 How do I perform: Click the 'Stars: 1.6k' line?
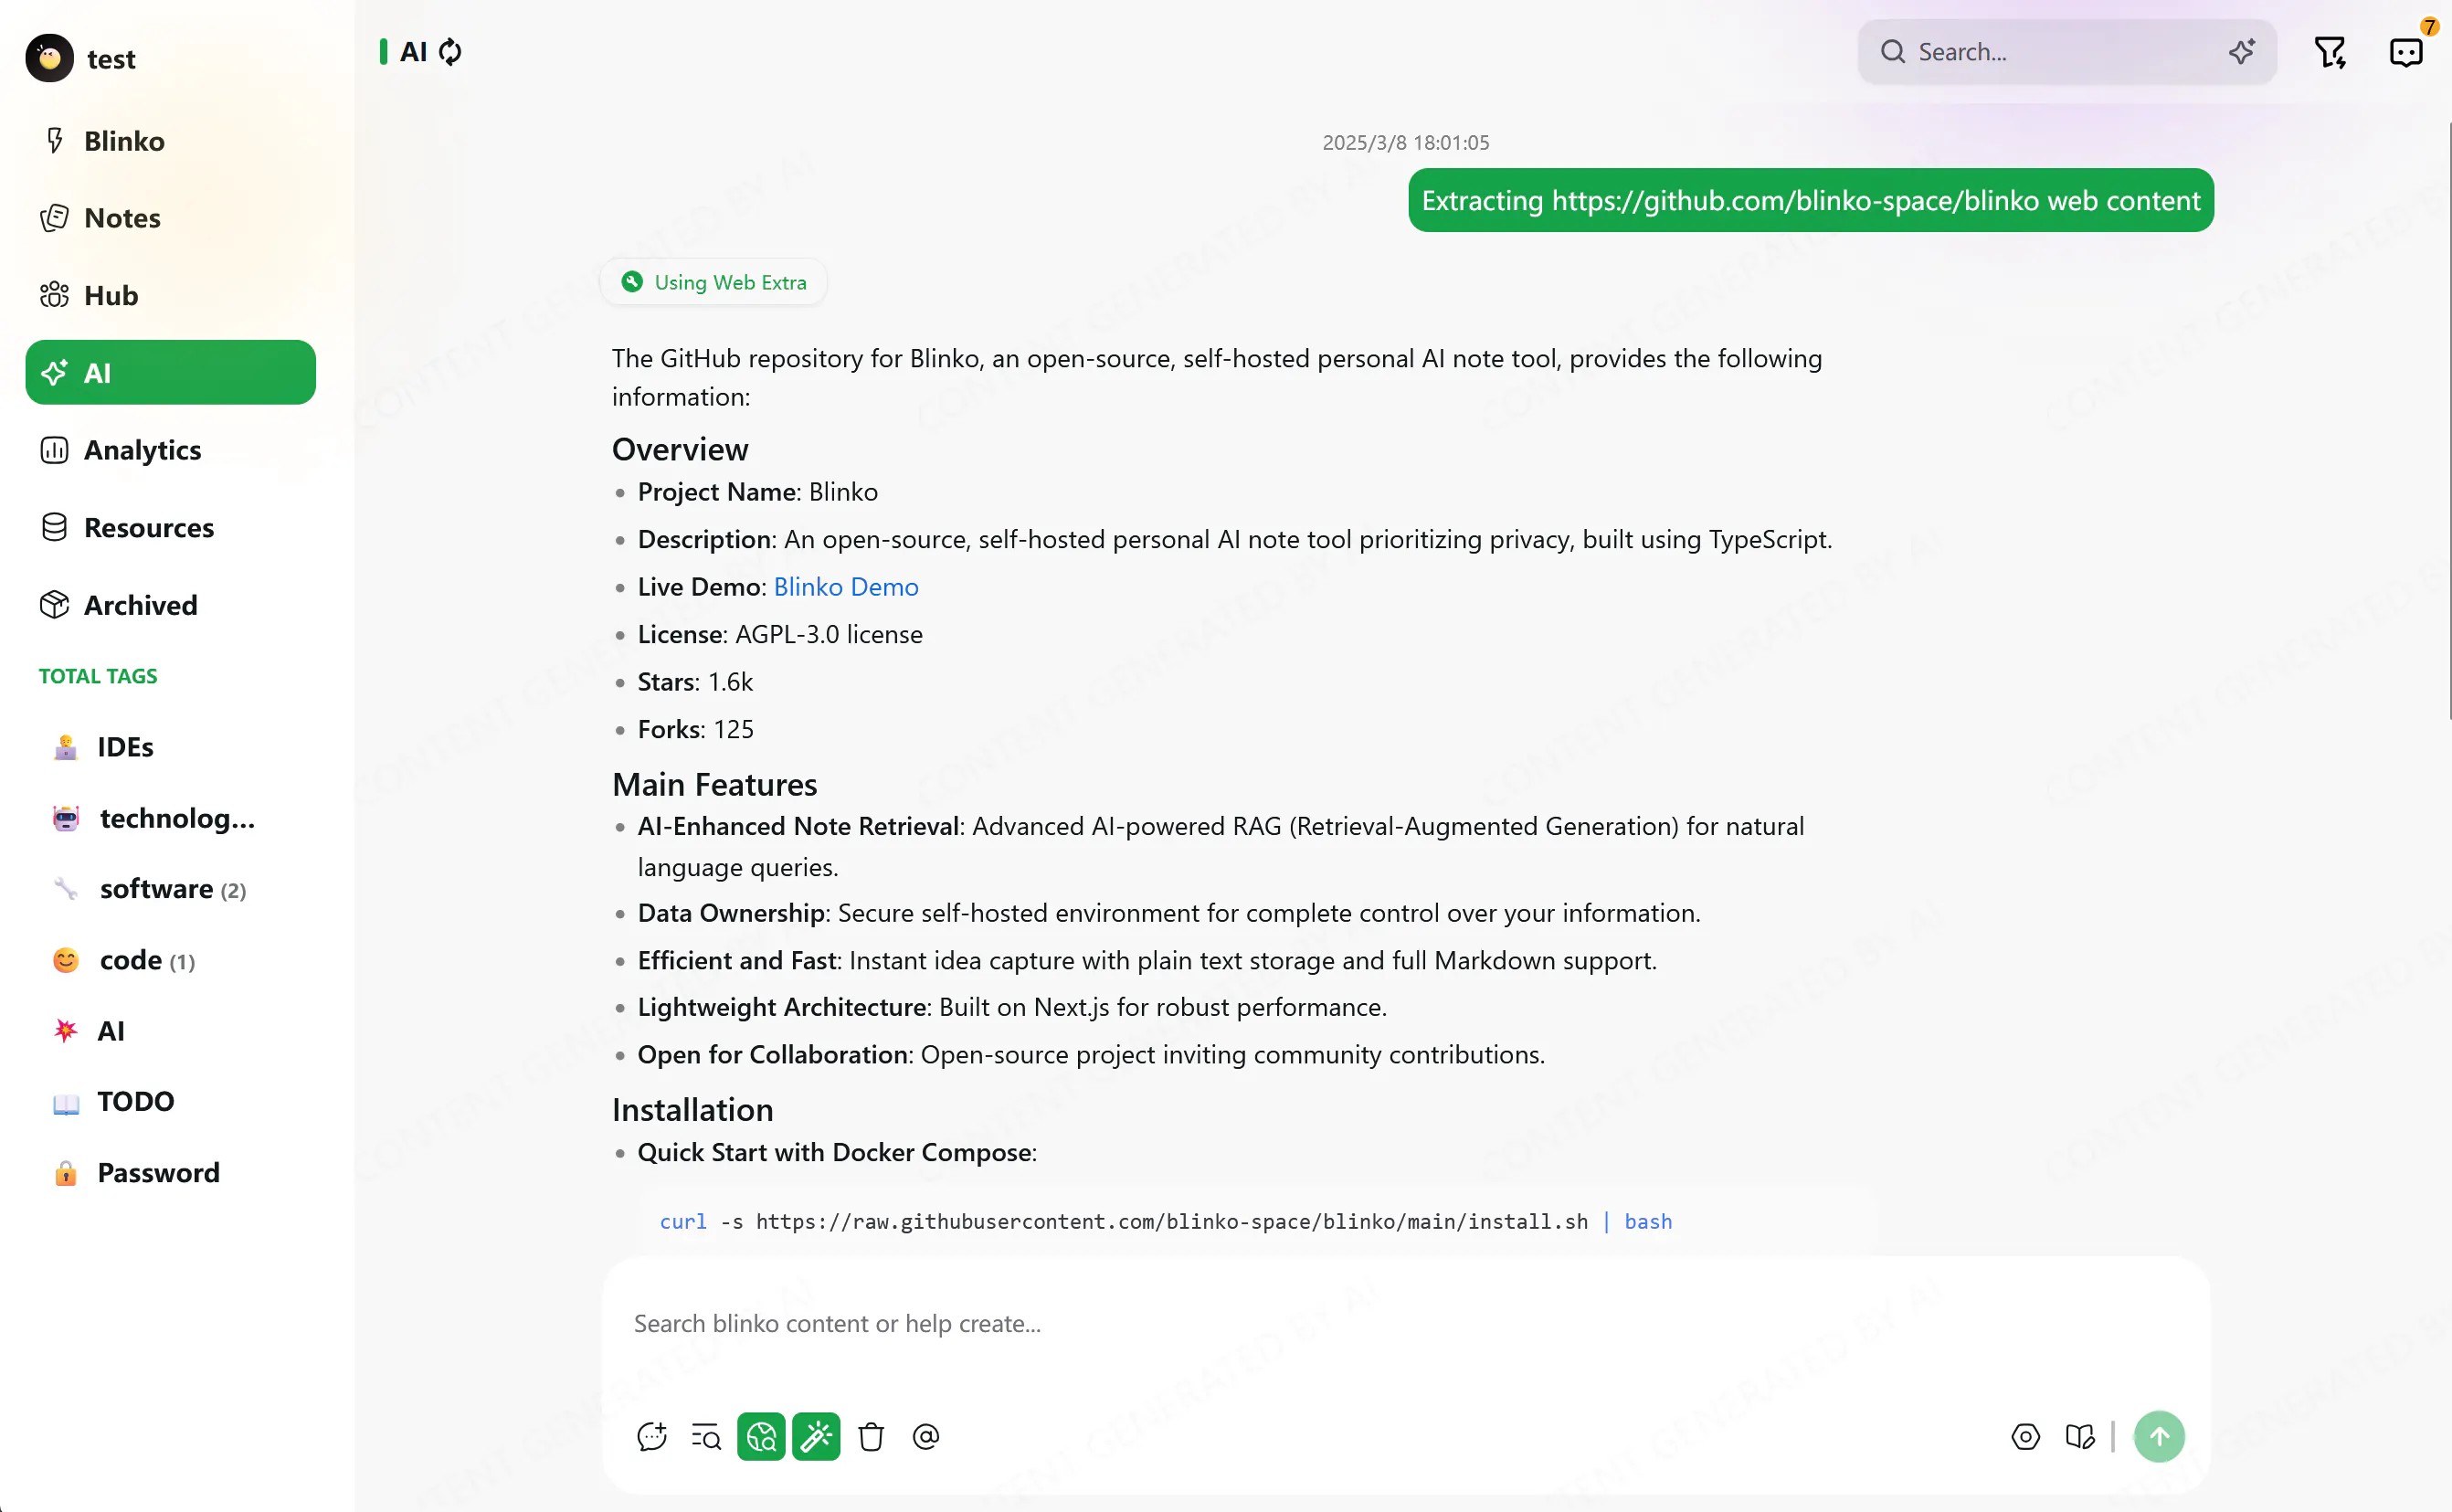coord(695,682)
